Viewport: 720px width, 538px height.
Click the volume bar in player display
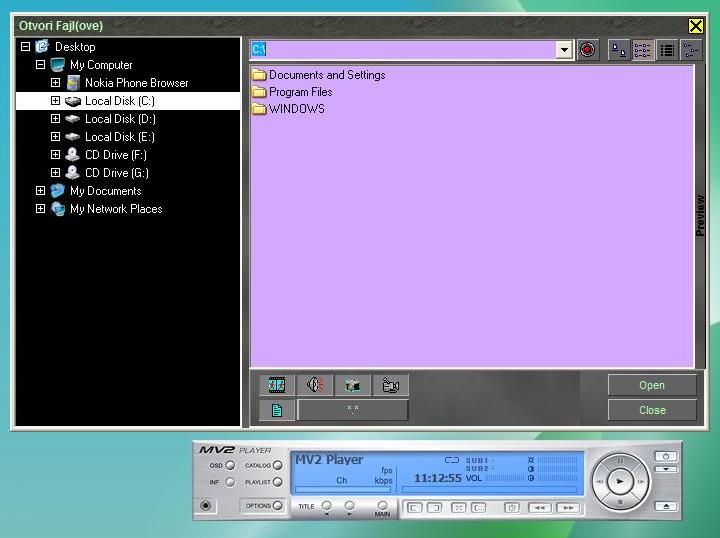[504, 478]
